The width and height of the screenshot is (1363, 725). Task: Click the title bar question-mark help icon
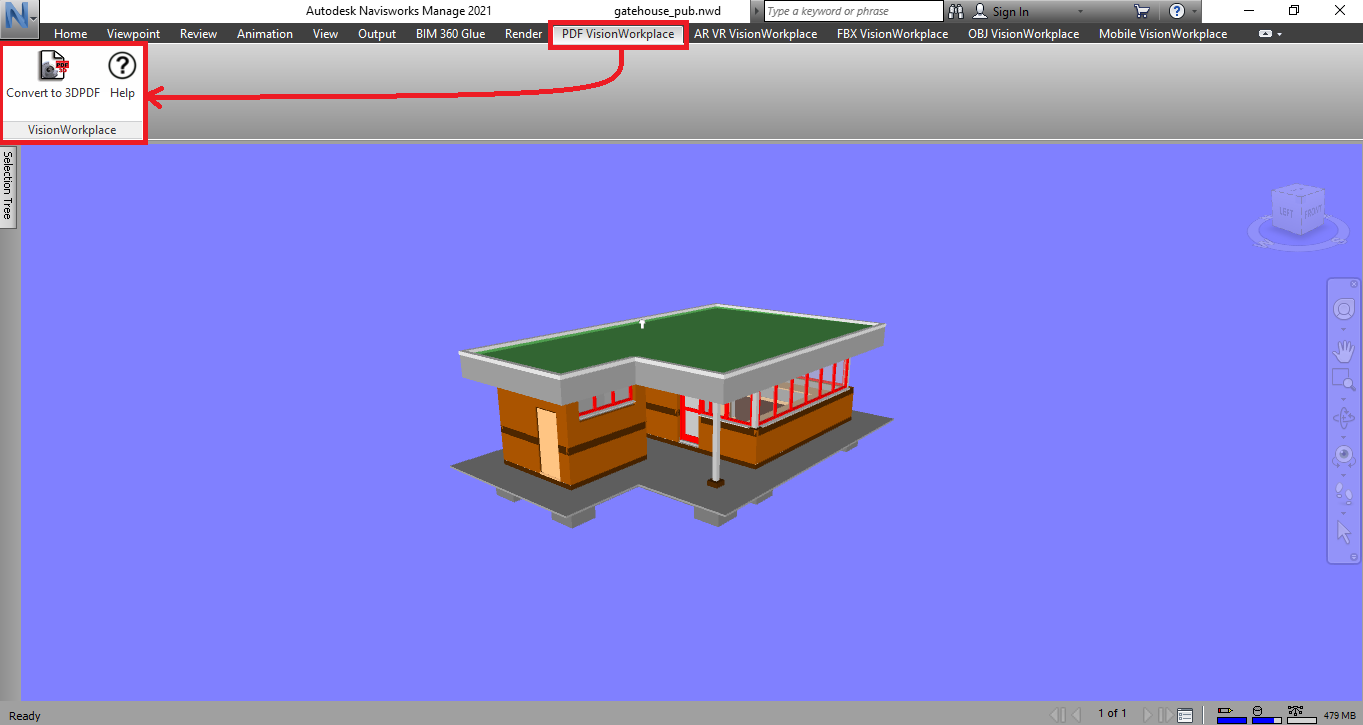[x=1177, y=11]
